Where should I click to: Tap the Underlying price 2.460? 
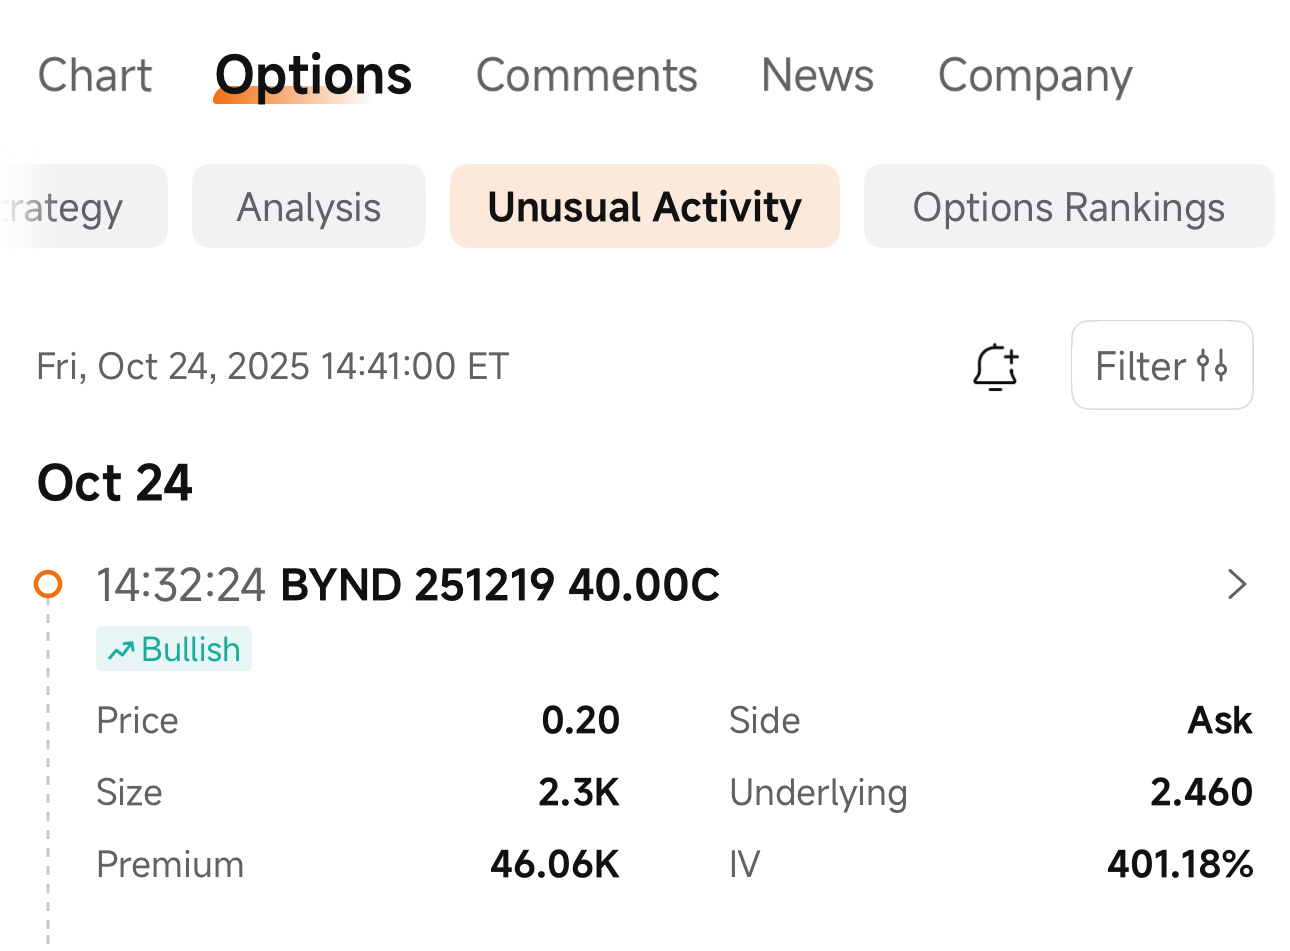click(1202, 792)
